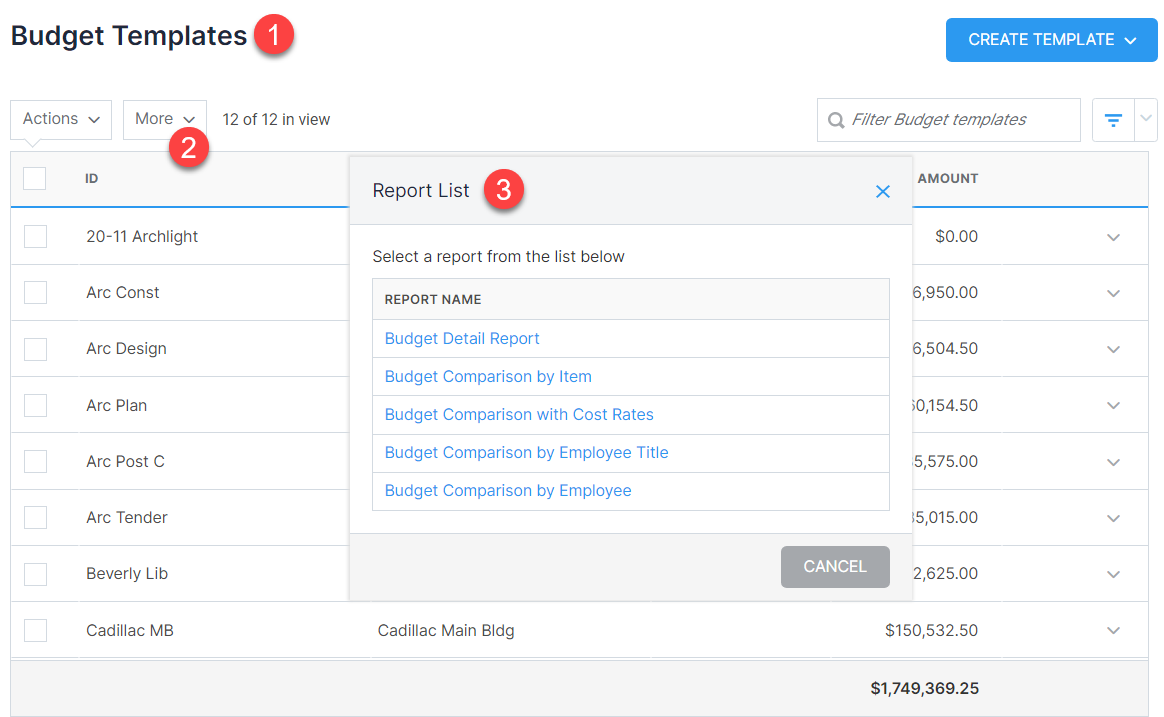This screenshot has height=717, width=1164.
Task: Click the magnifying glass in the filter box
Action: [836, 119]
